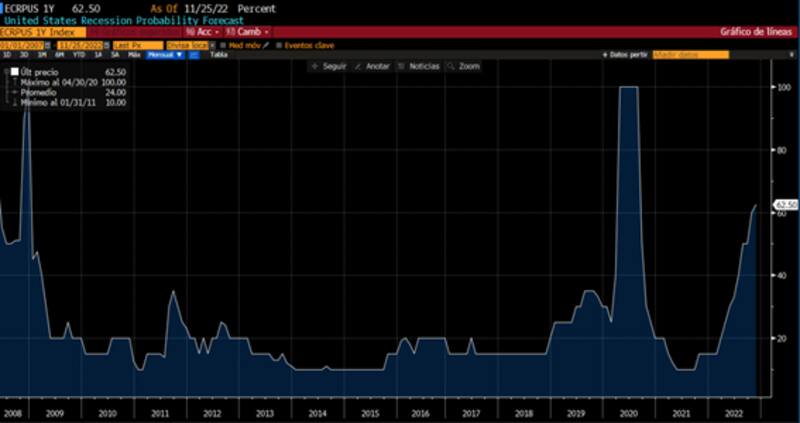Open the Camb dropdown menu

(x=245, y=33)
